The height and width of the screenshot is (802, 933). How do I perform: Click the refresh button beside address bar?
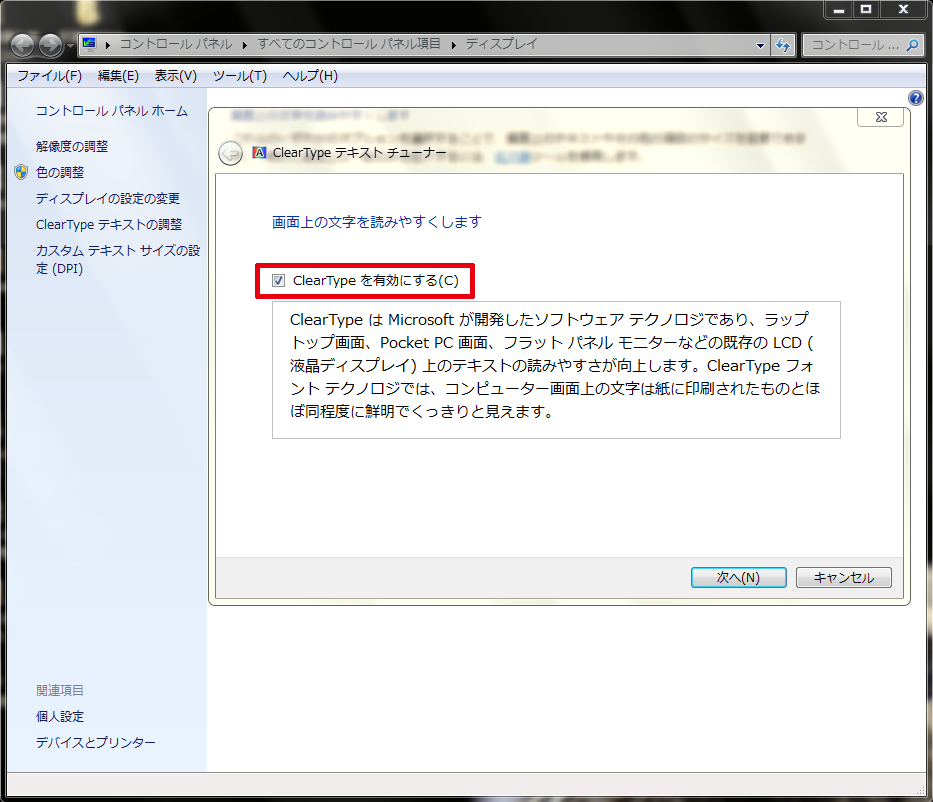[x=783, y=45]
